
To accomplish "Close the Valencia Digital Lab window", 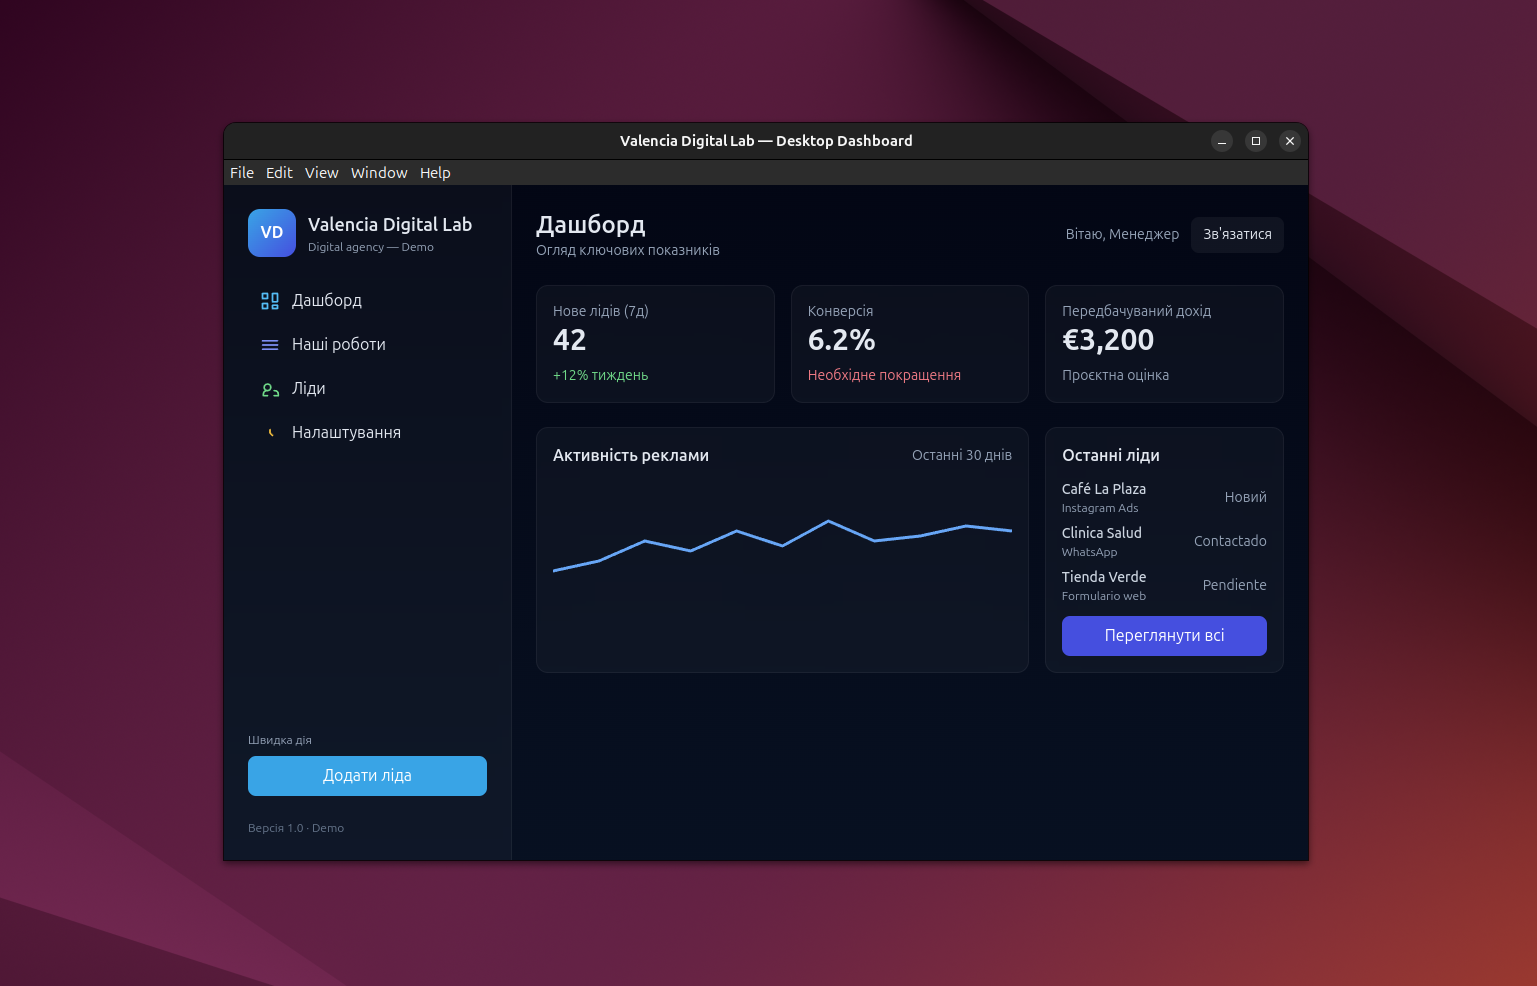I will click(x=1290, y=141).
